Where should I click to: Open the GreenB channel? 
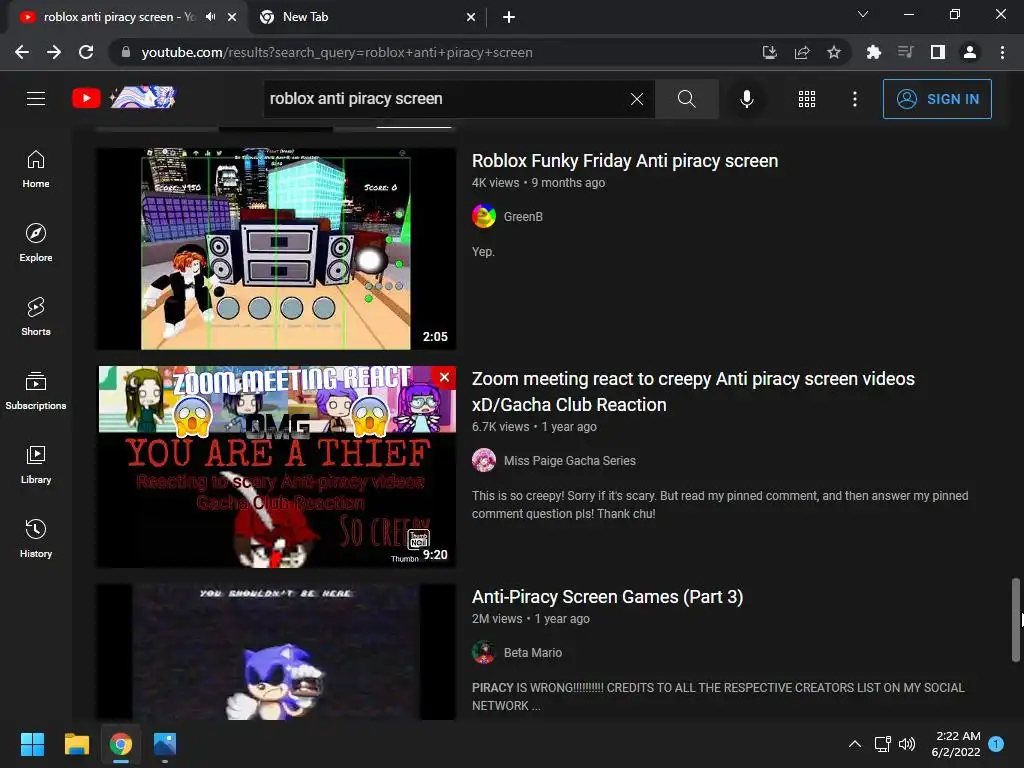(523, 216)
